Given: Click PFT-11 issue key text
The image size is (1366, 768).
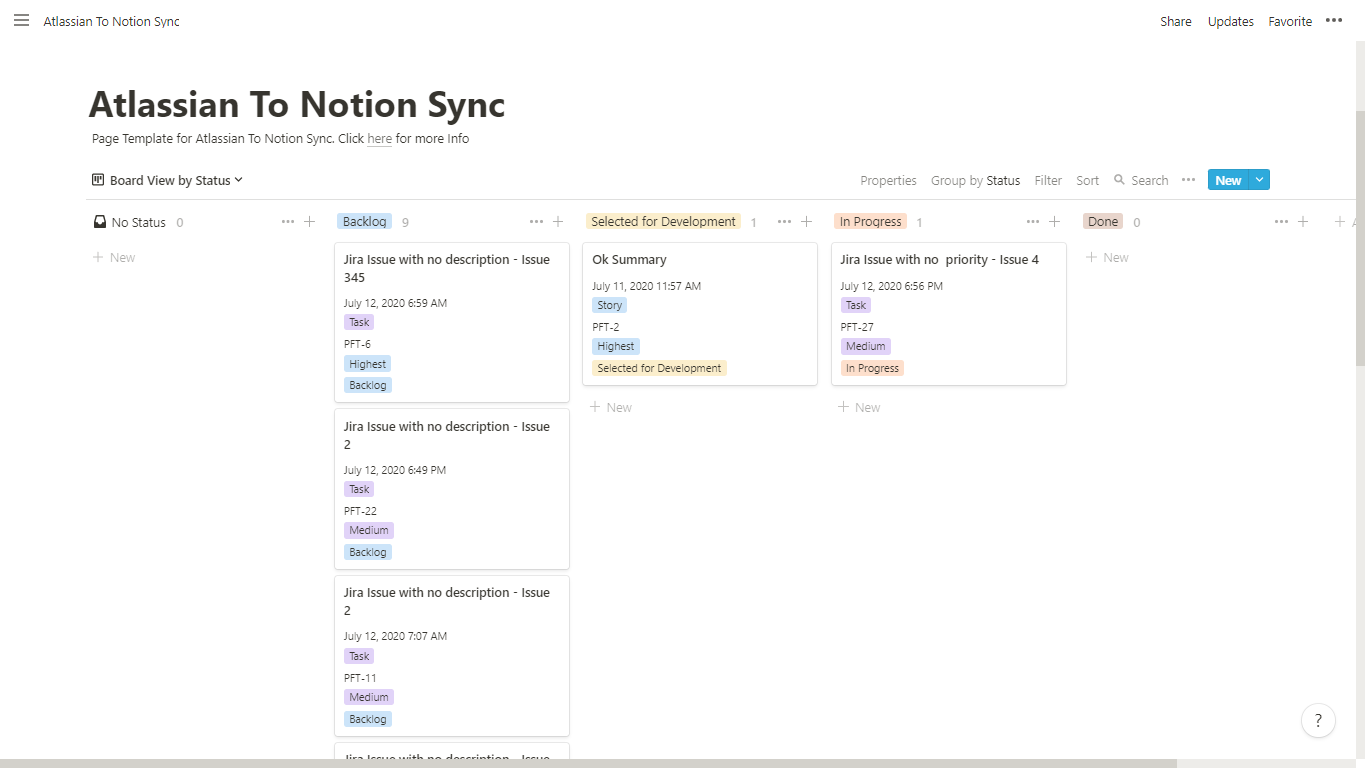Looking at the screenshot, I should pos(360,678).
